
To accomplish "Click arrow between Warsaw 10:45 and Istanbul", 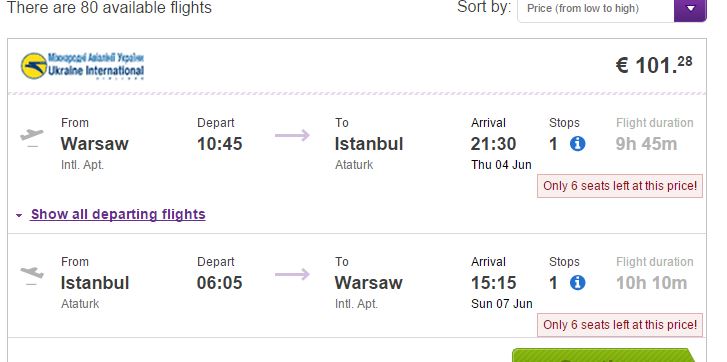I will pyautogui.click(x=292, y=135).
